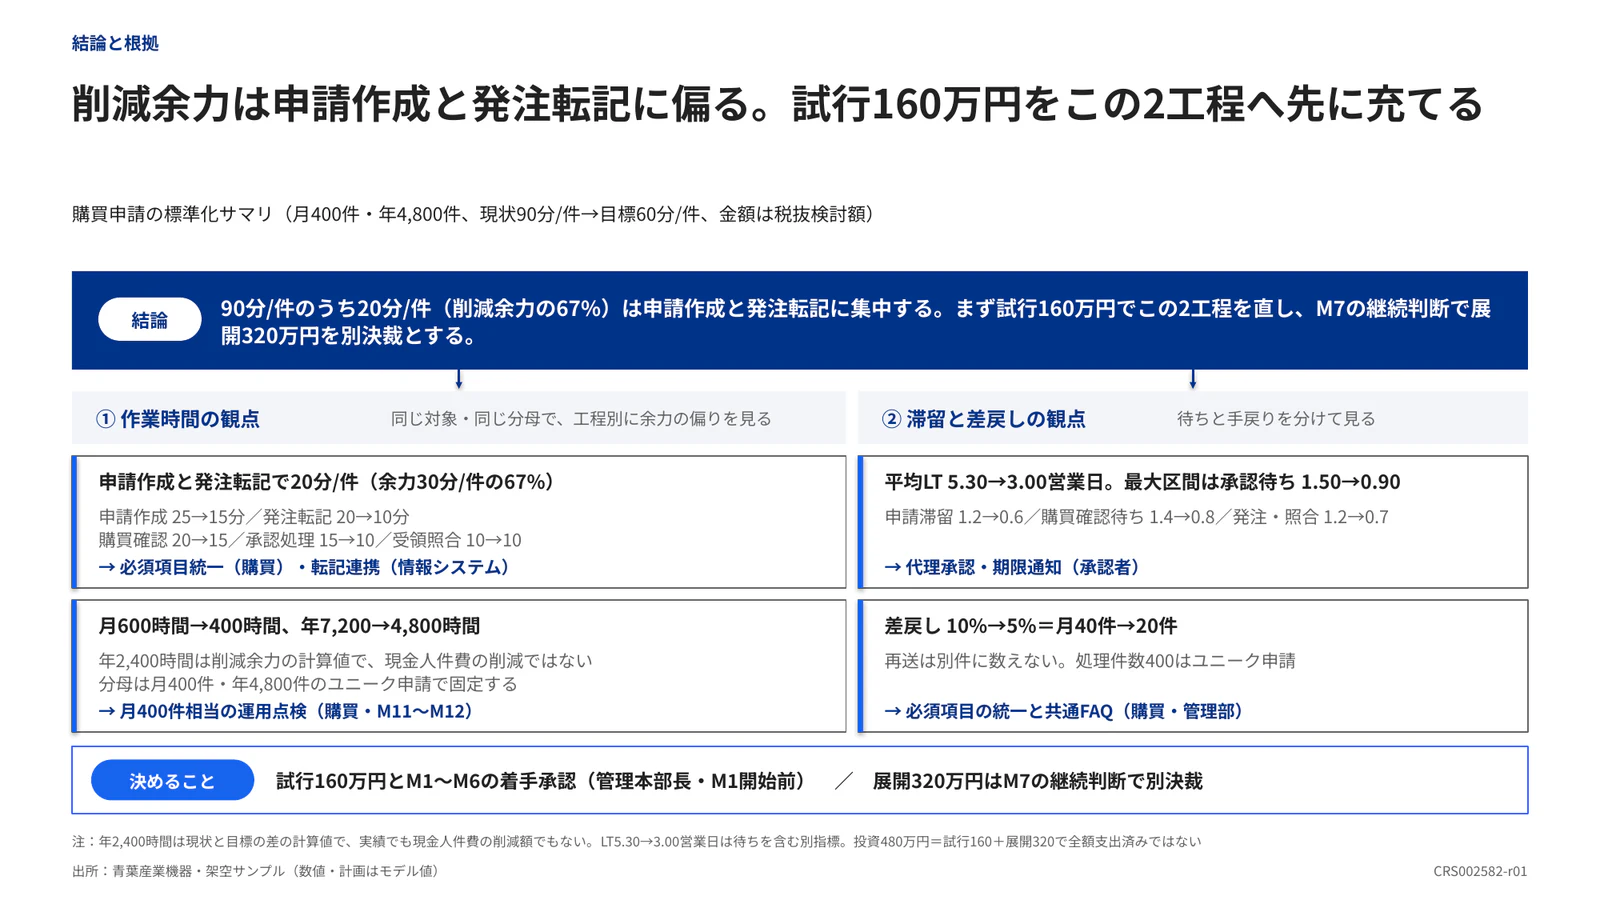
Task: Click the line '購買確認 20→15／承認処理 15→10／受領照合 10→10'
Action: [x=310, y=540]
